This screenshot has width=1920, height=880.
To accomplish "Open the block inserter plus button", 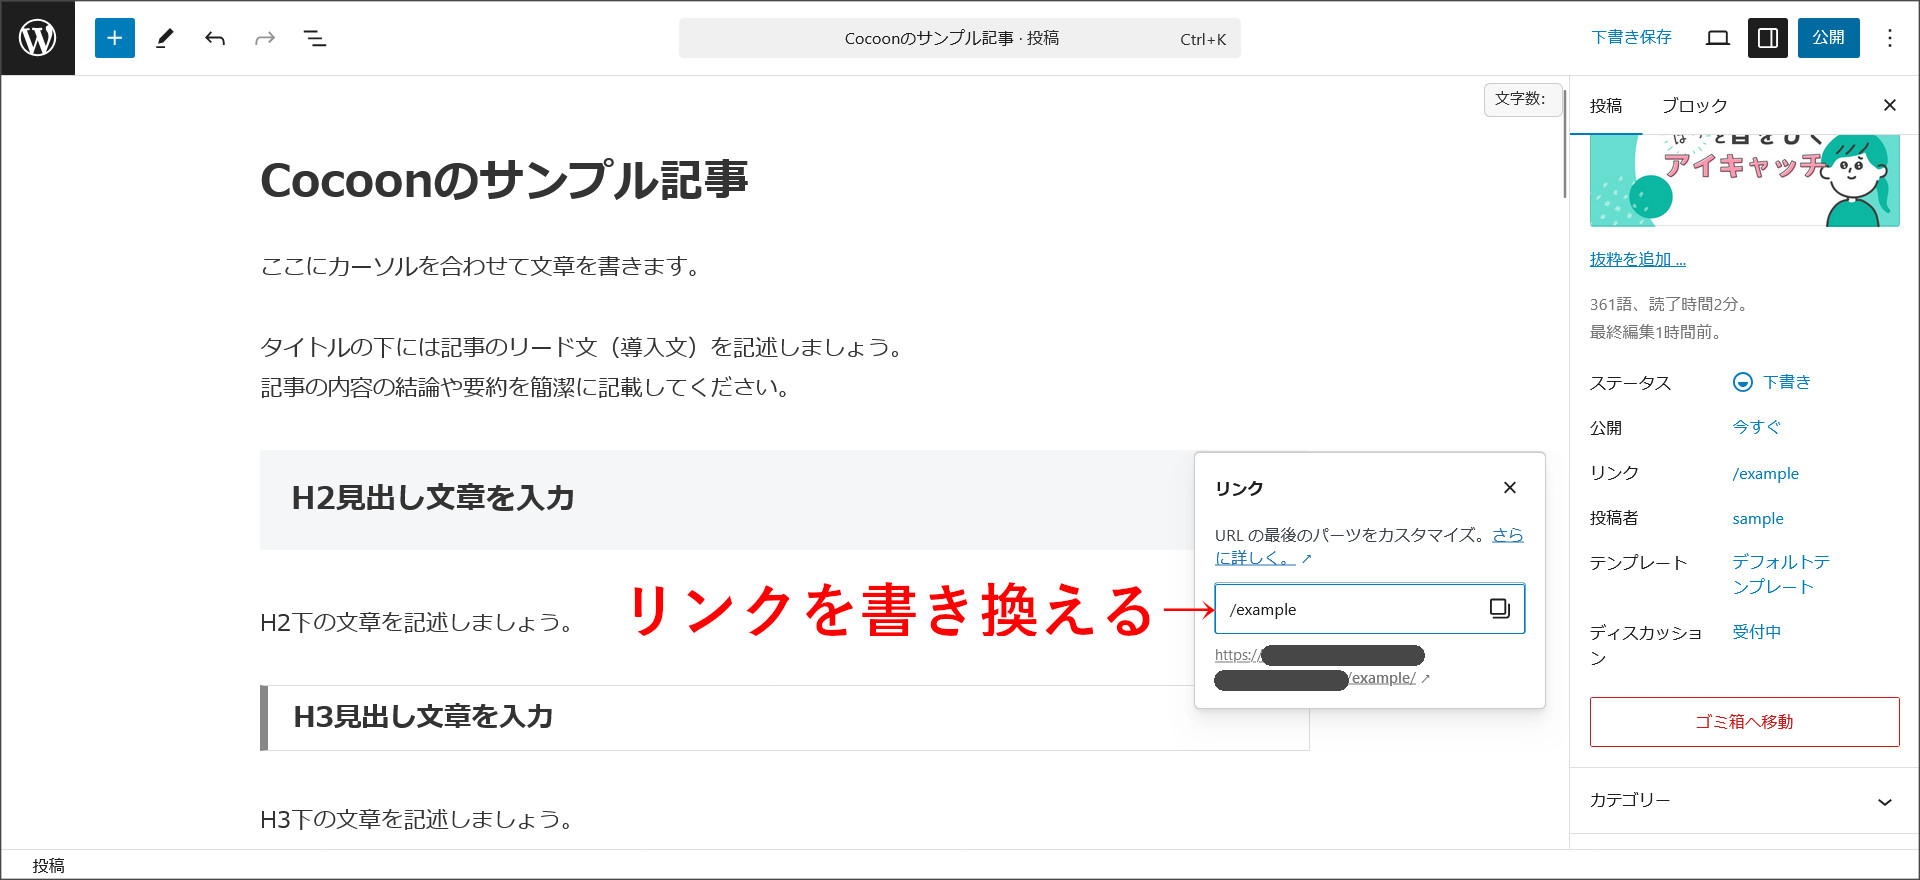I will [x=115, y=38].
